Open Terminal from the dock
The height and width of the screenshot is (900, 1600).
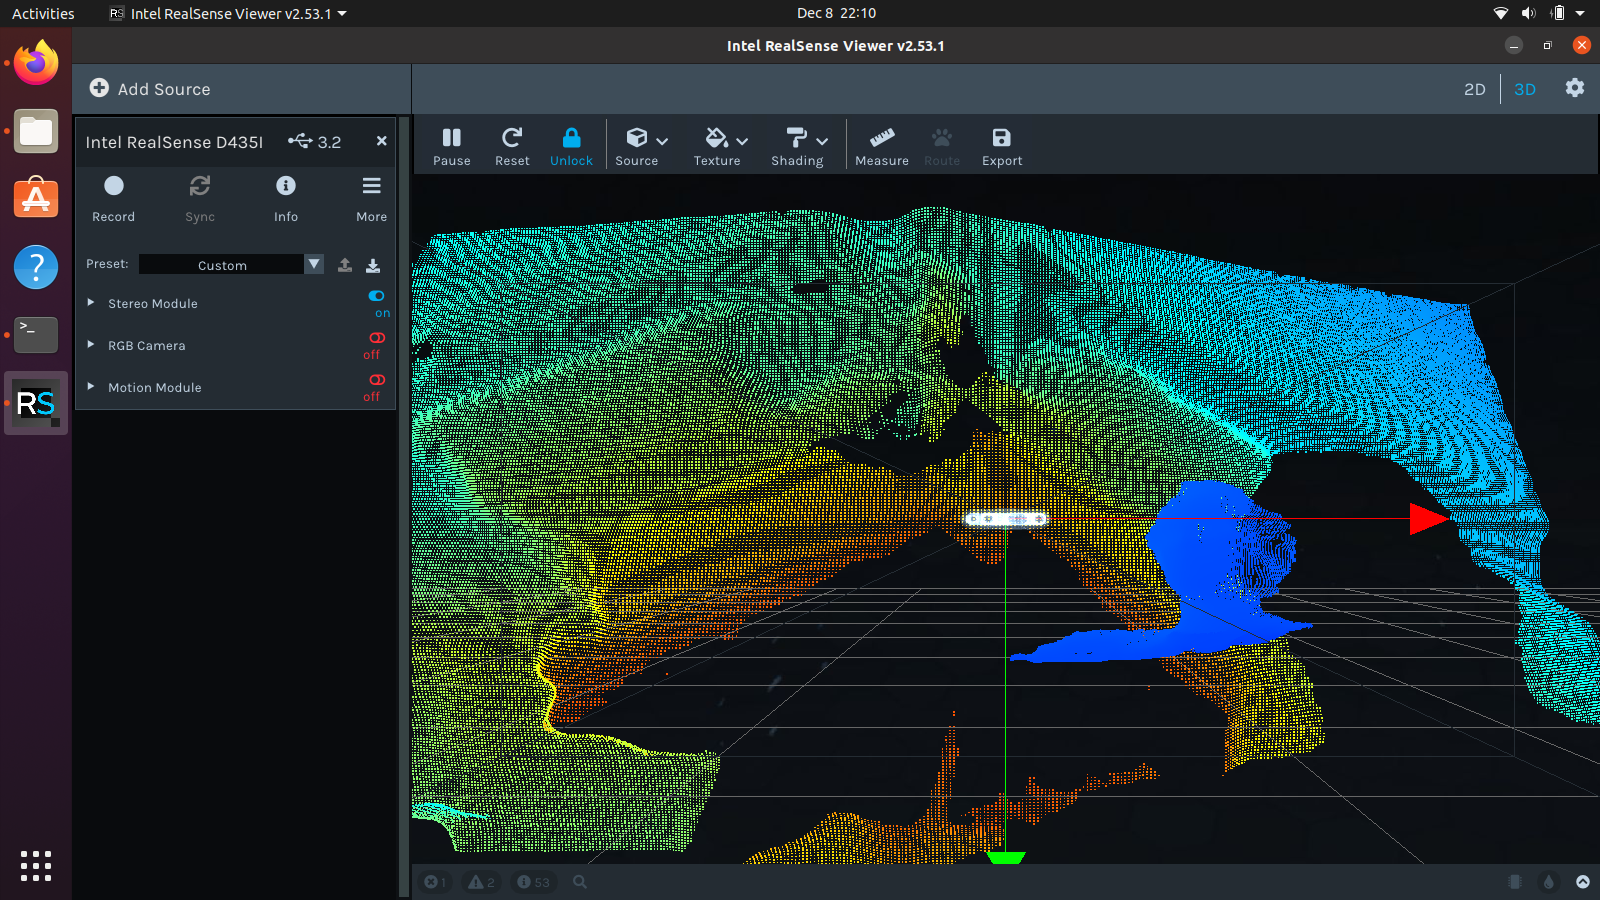click(x=36, y=335)
